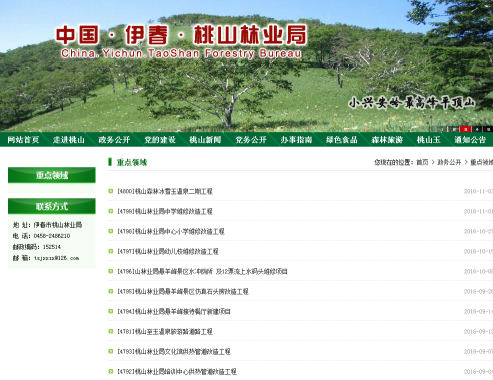493x380 pixels.
Task: Open article [4795] 仿真石头房改造工程
Action: (183, 291)
